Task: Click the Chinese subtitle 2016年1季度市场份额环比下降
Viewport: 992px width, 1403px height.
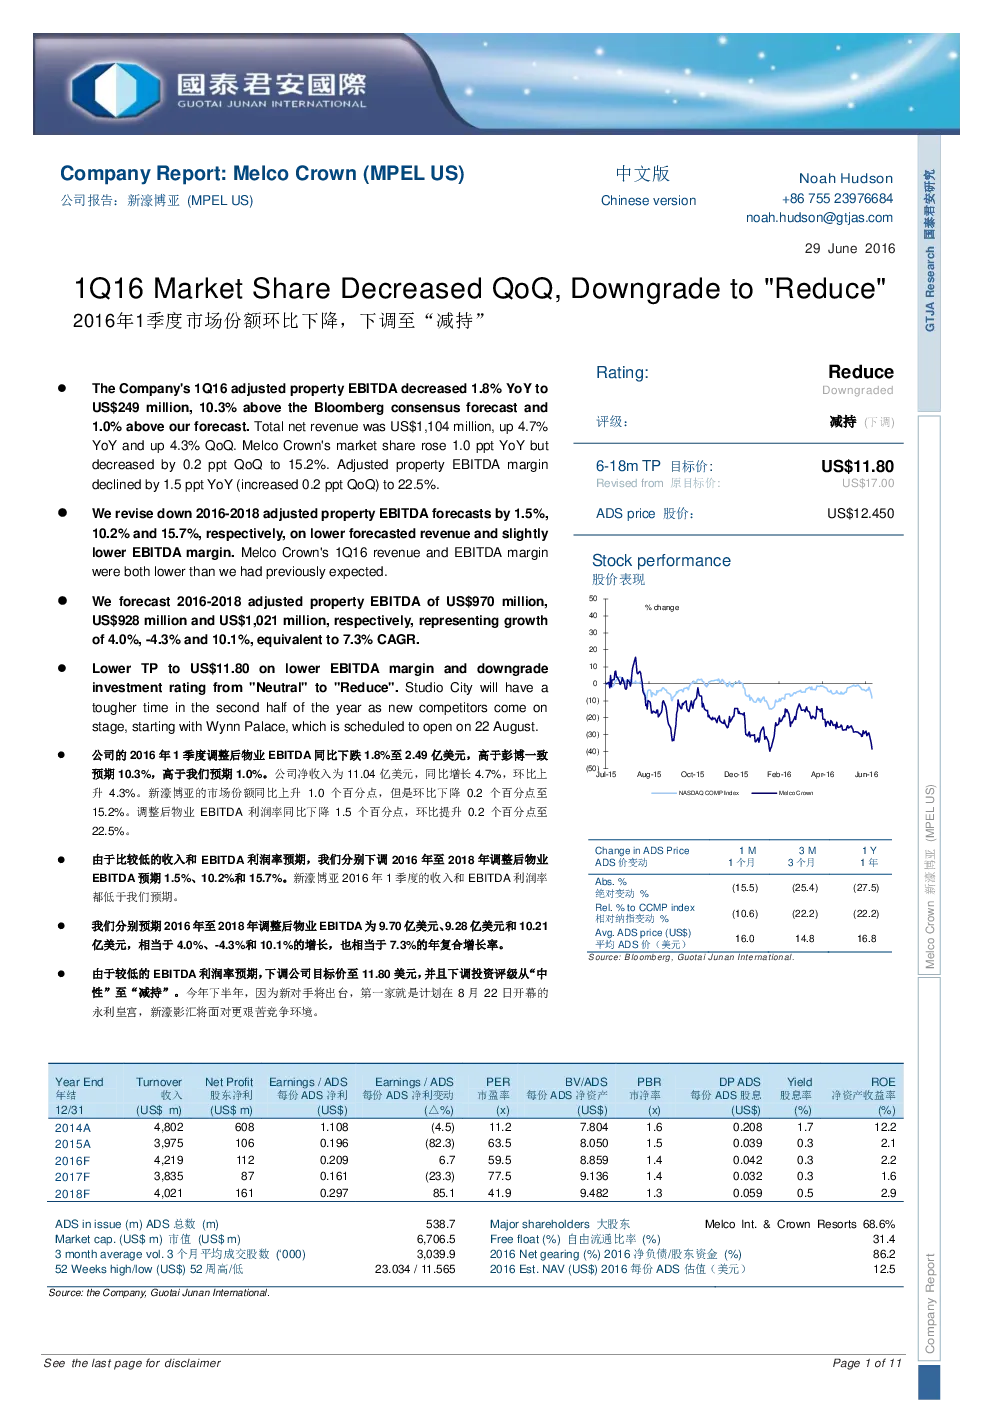Action: tap(279, 321)
